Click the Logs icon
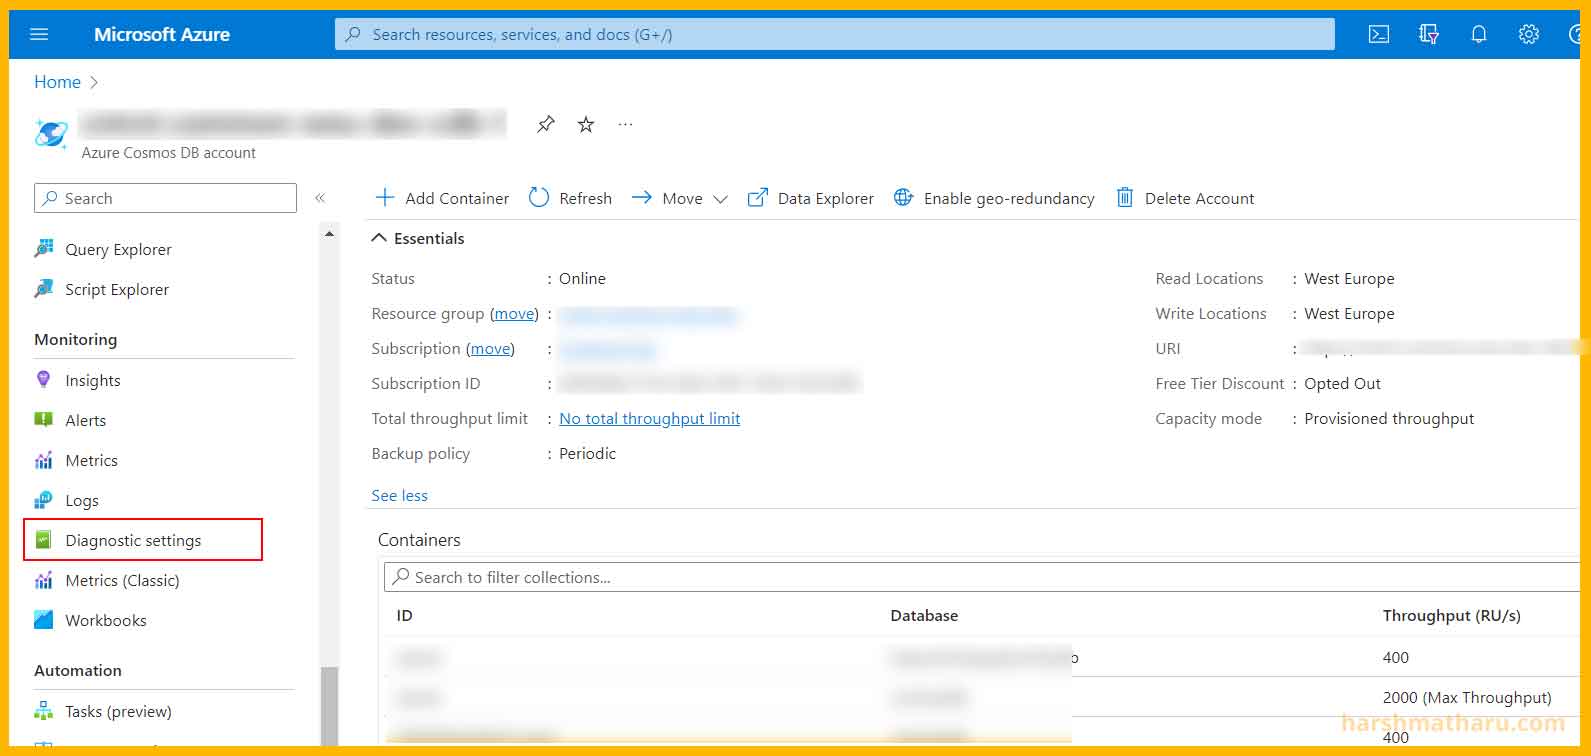The image size is (1591, 756). pos(43,500)
